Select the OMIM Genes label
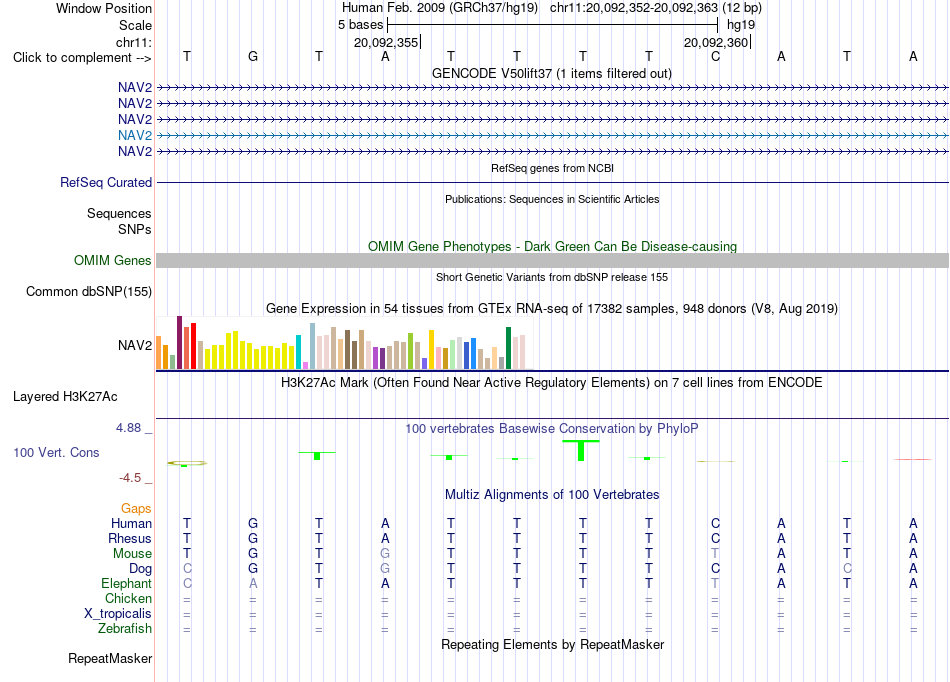Screen dimensions: 950x682 tap(113, 260)
